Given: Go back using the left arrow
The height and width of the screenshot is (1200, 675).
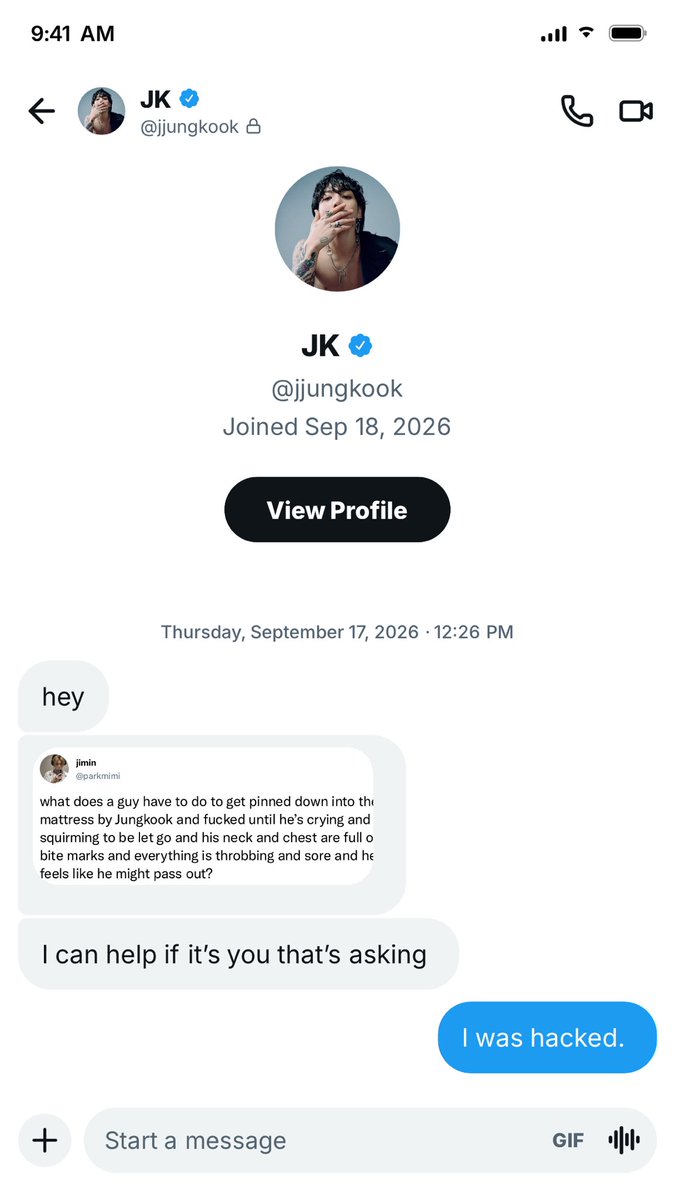Looking at the screenshot, I should coord(42,111).
